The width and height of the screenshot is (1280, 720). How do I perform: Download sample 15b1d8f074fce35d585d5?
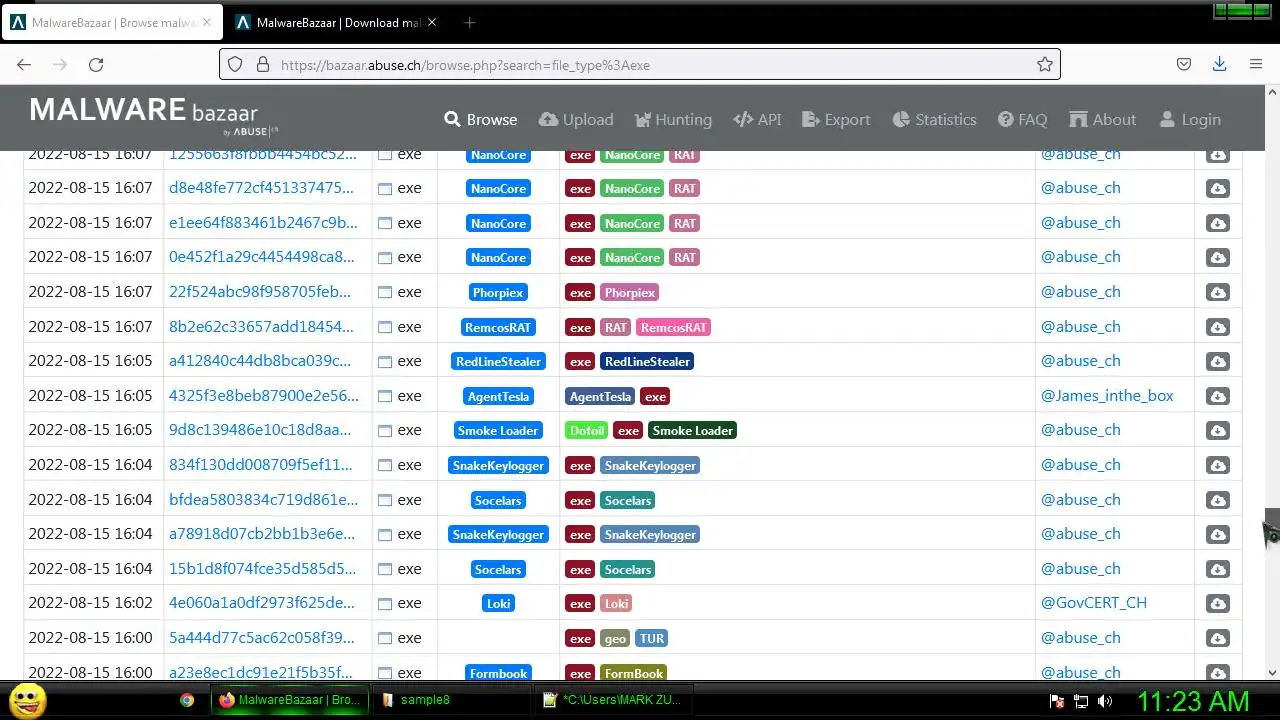pos(1217,569)
